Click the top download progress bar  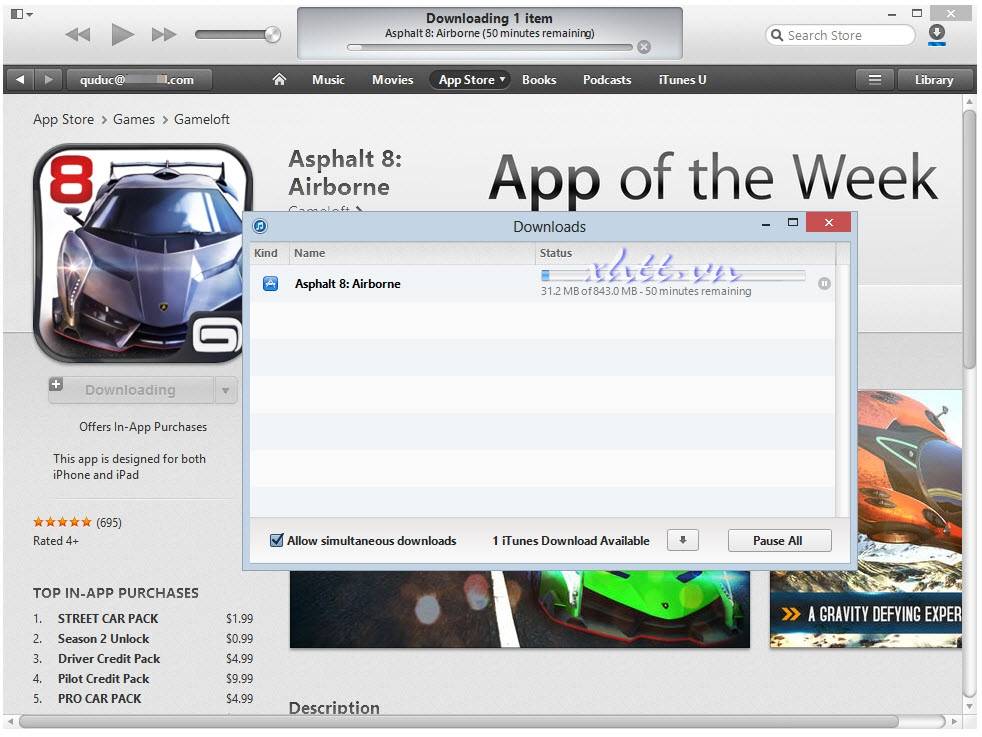pos(489,47)
